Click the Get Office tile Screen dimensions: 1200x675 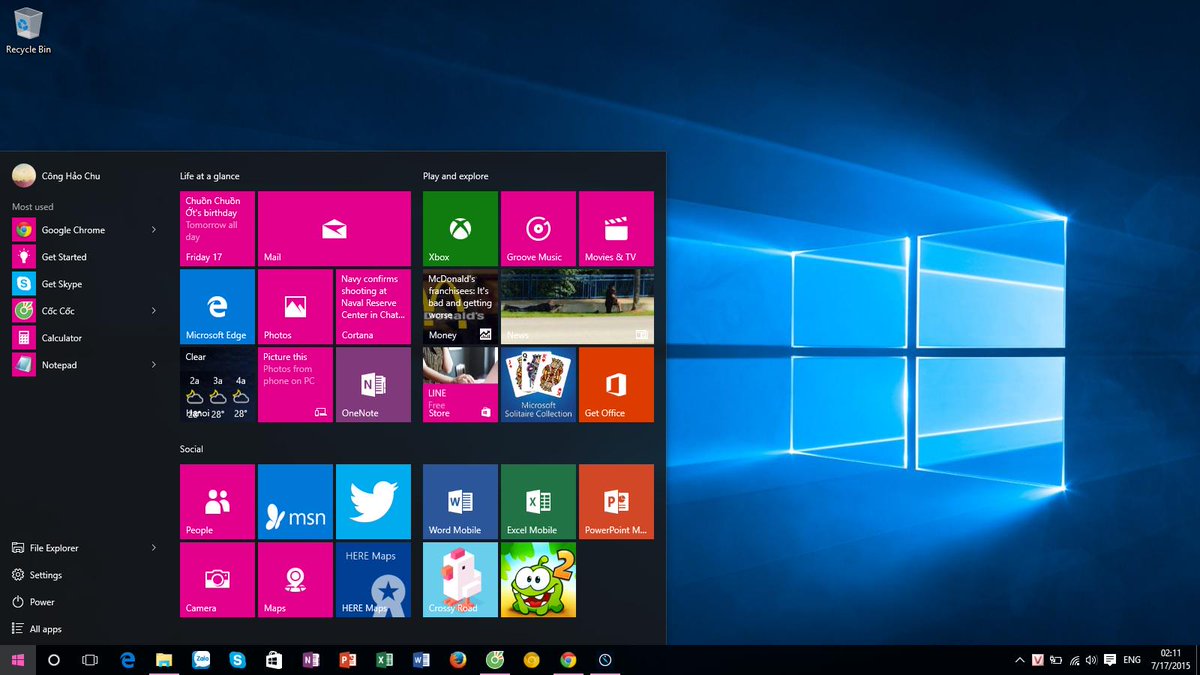(x=616, y=384)
